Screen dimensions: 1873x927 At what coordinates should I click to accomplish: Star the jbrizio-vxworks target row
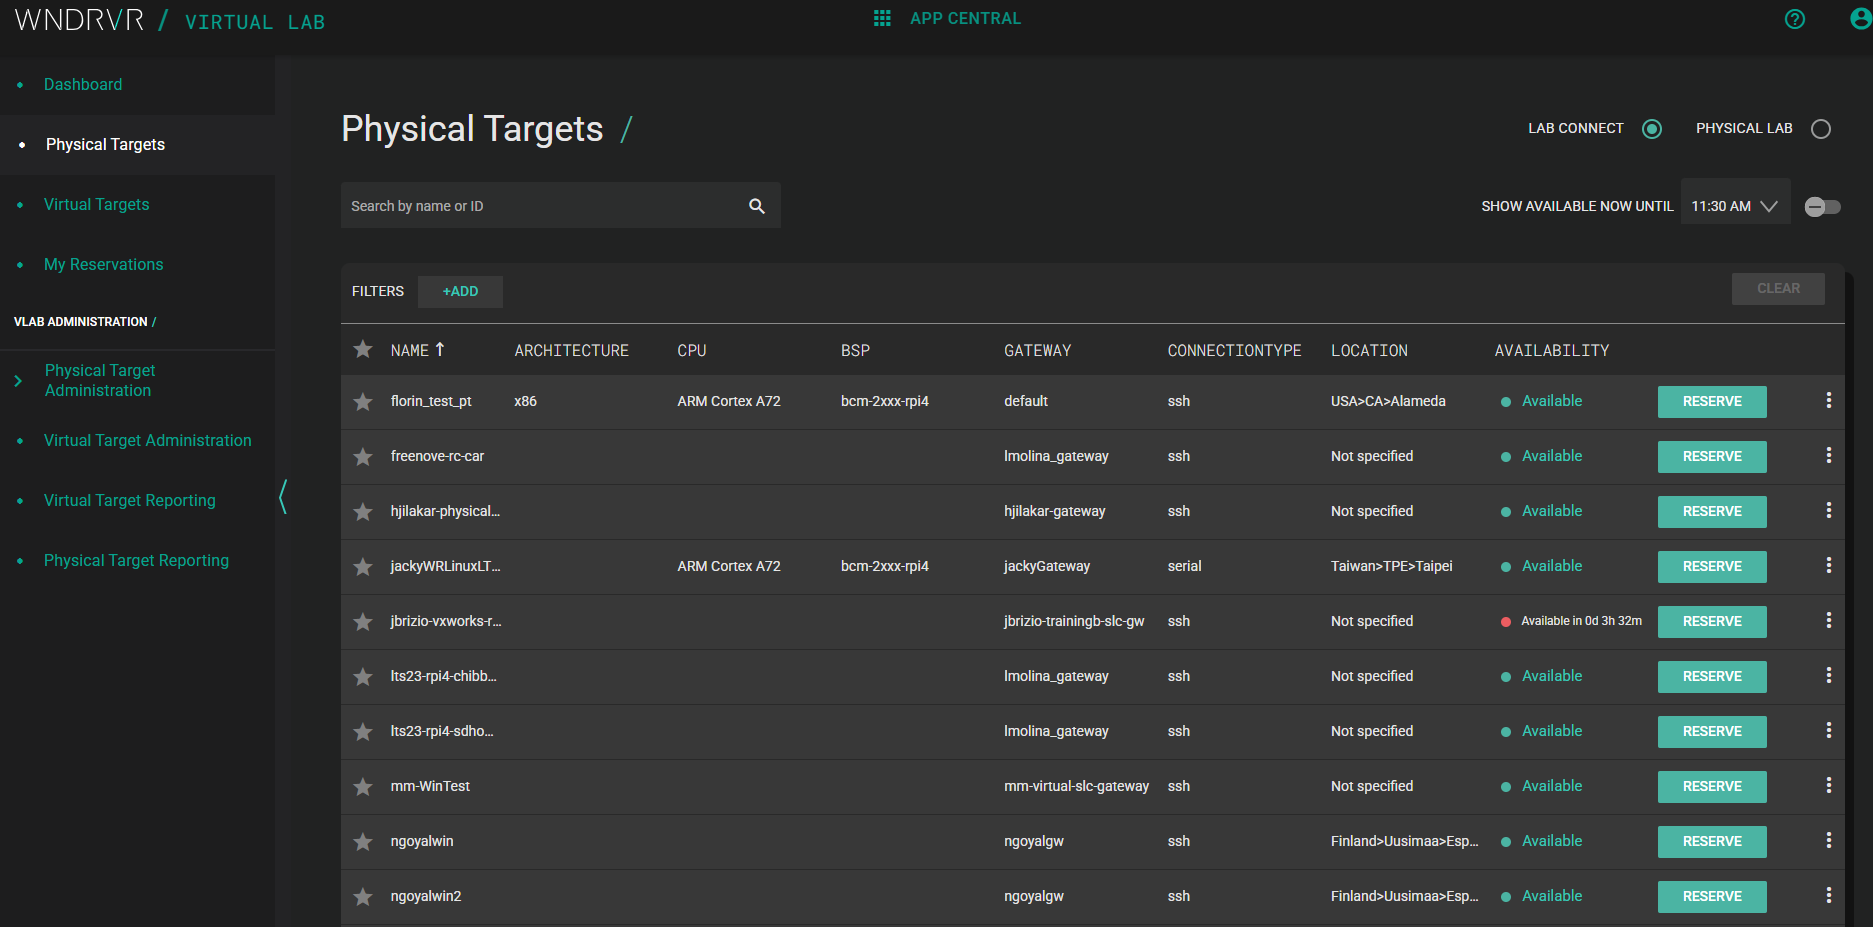(363, 622)
